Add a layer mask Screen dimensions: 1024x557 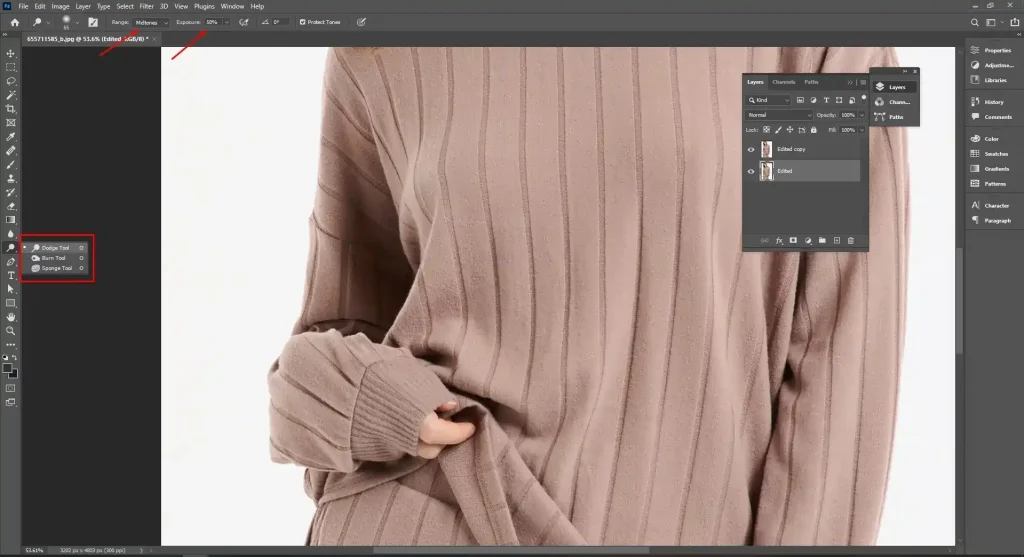coord(793,241)
